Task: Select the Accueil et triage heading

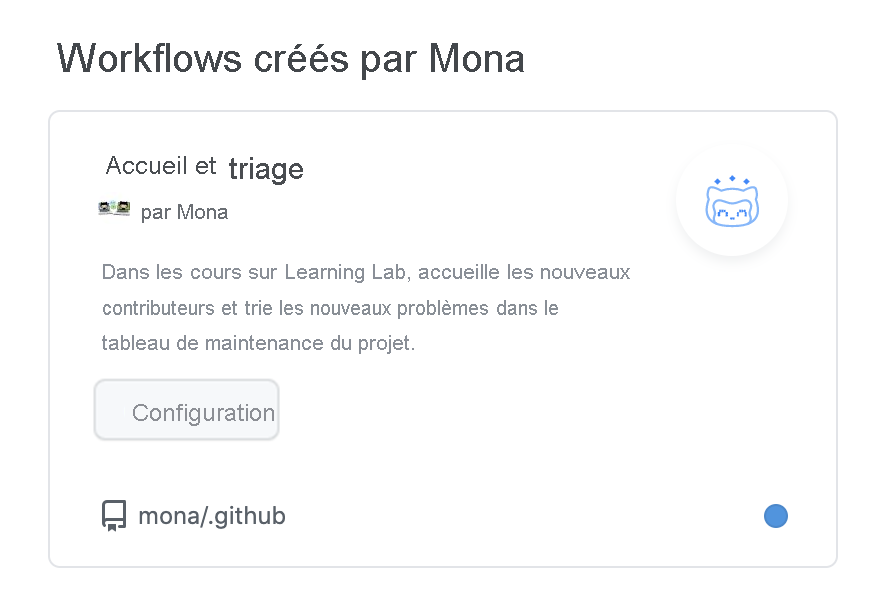Action: (204, 166)
